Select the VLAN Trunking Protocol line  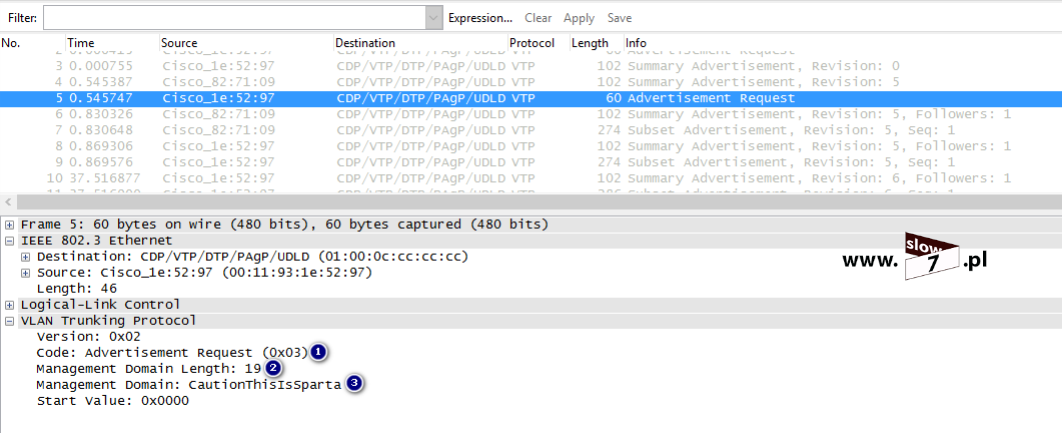tap(108, 321)
